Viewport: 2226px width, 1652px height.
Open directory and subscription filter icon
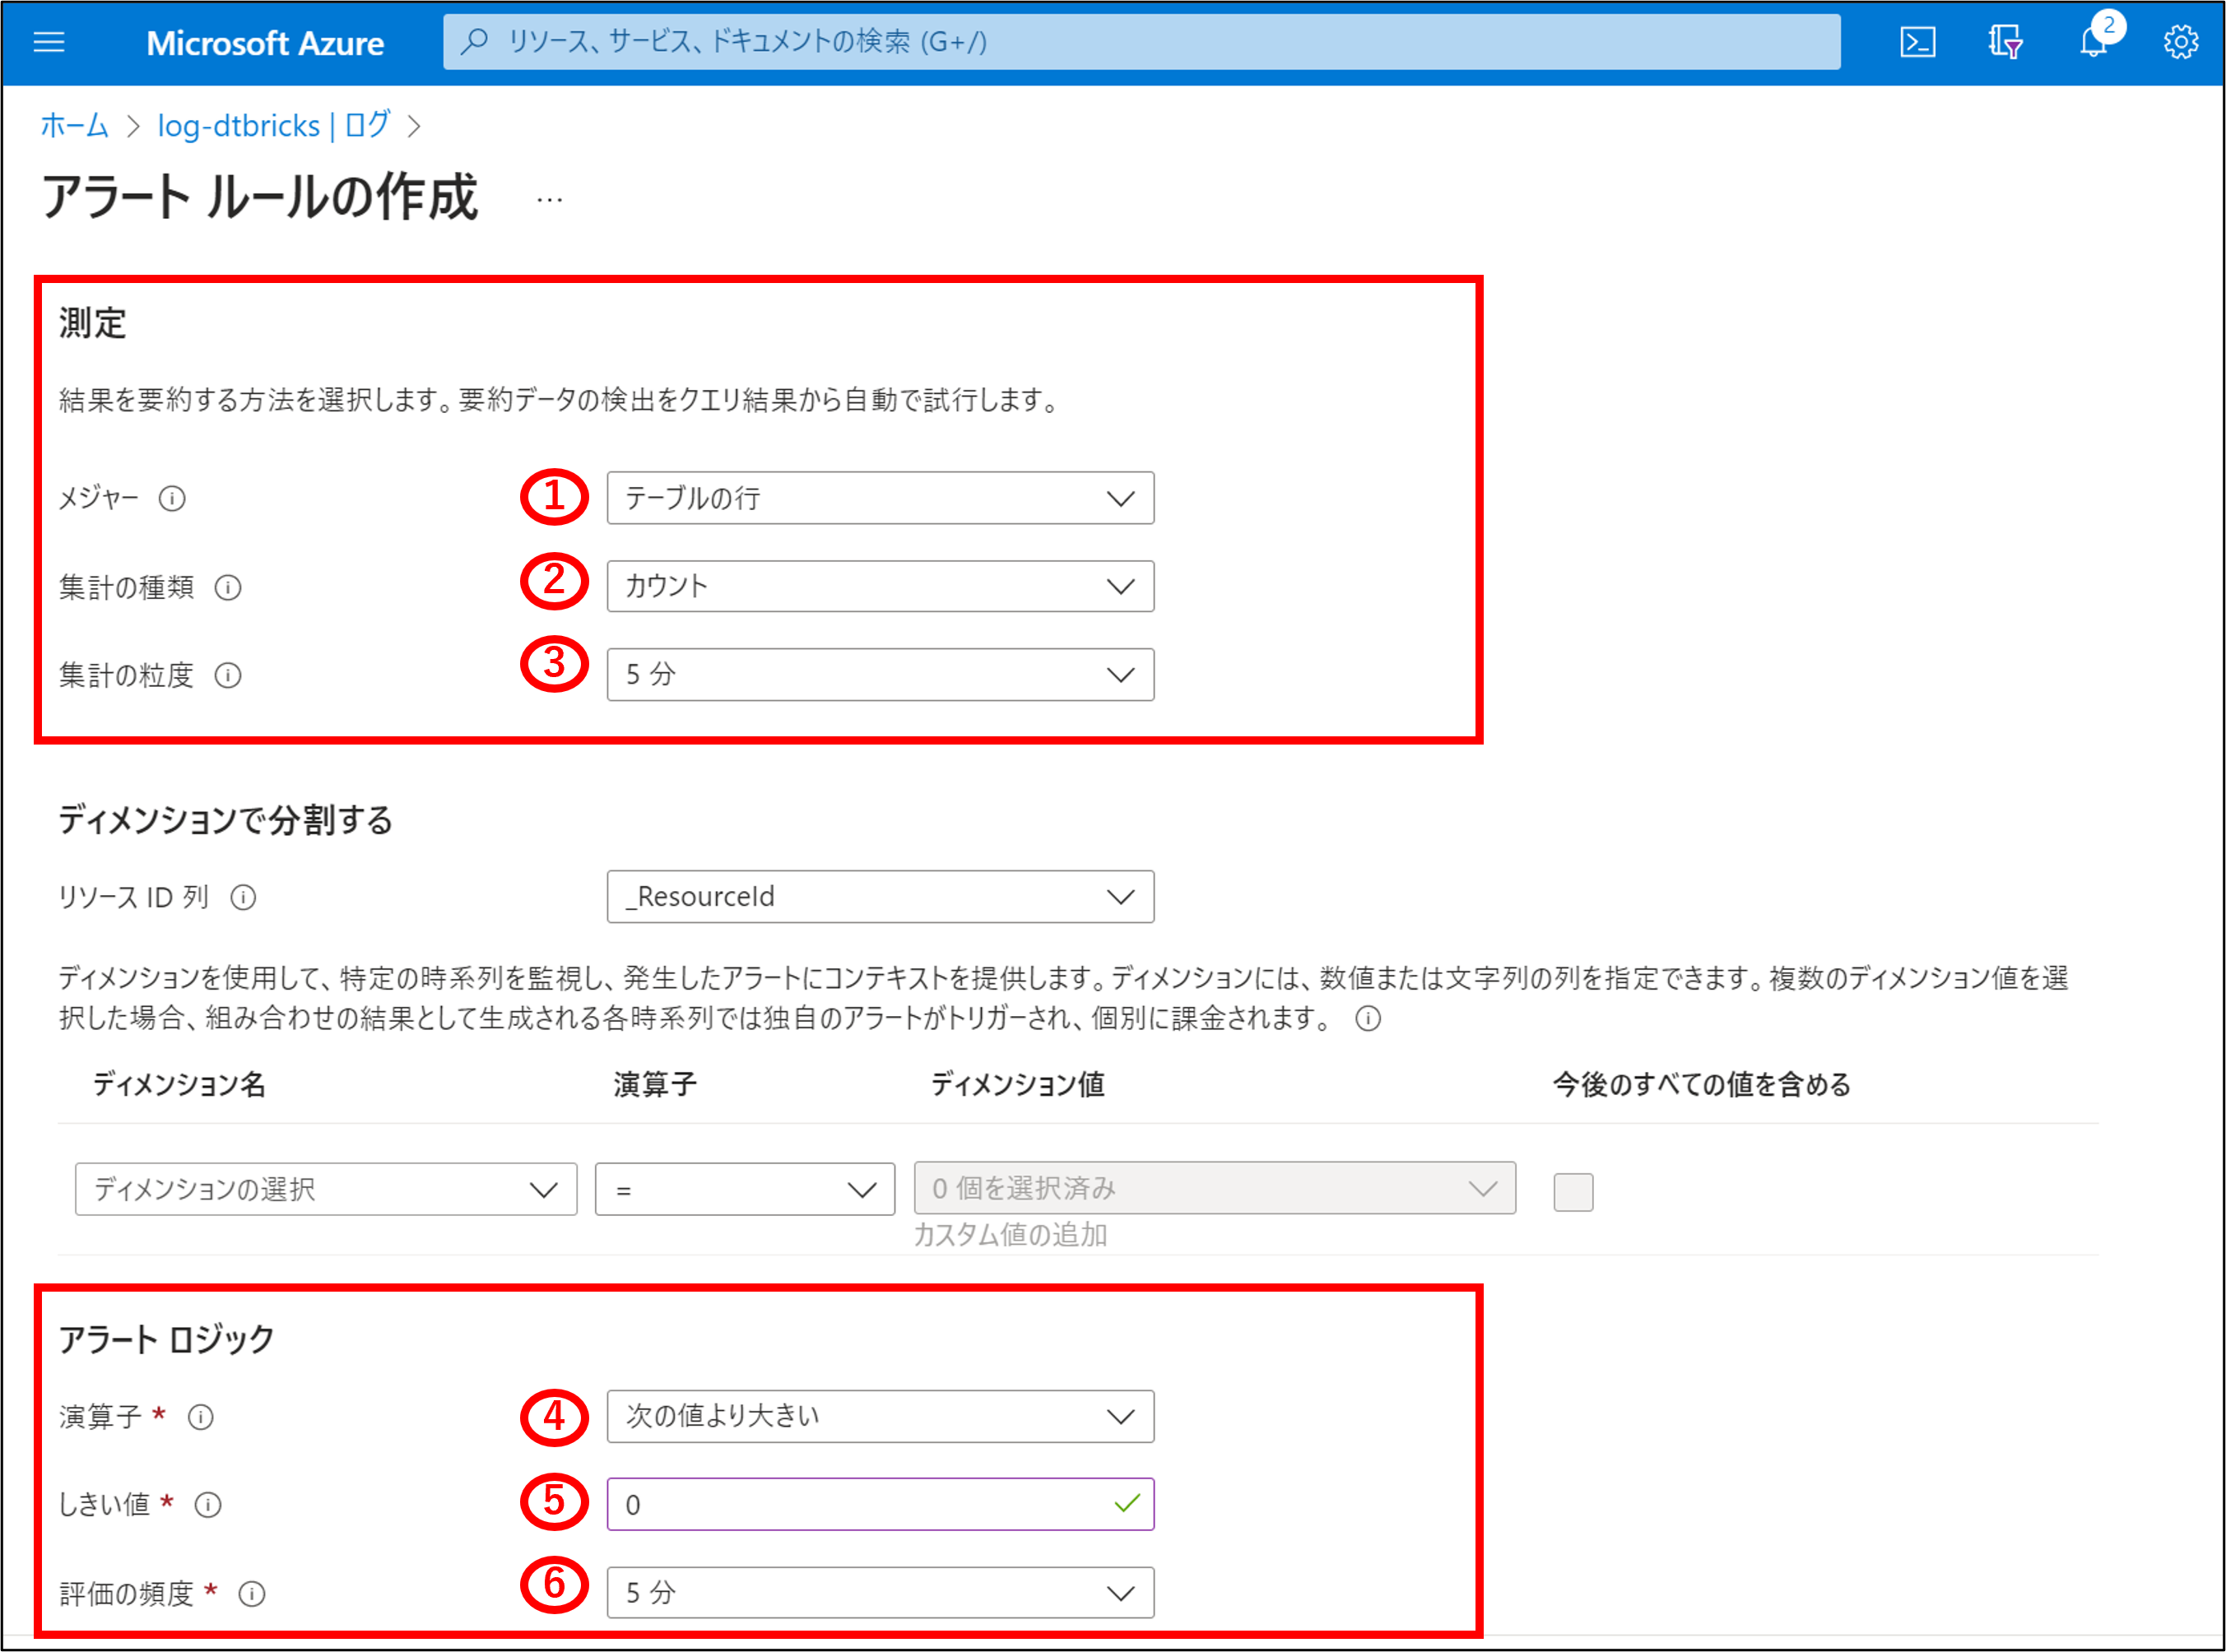2004,42
